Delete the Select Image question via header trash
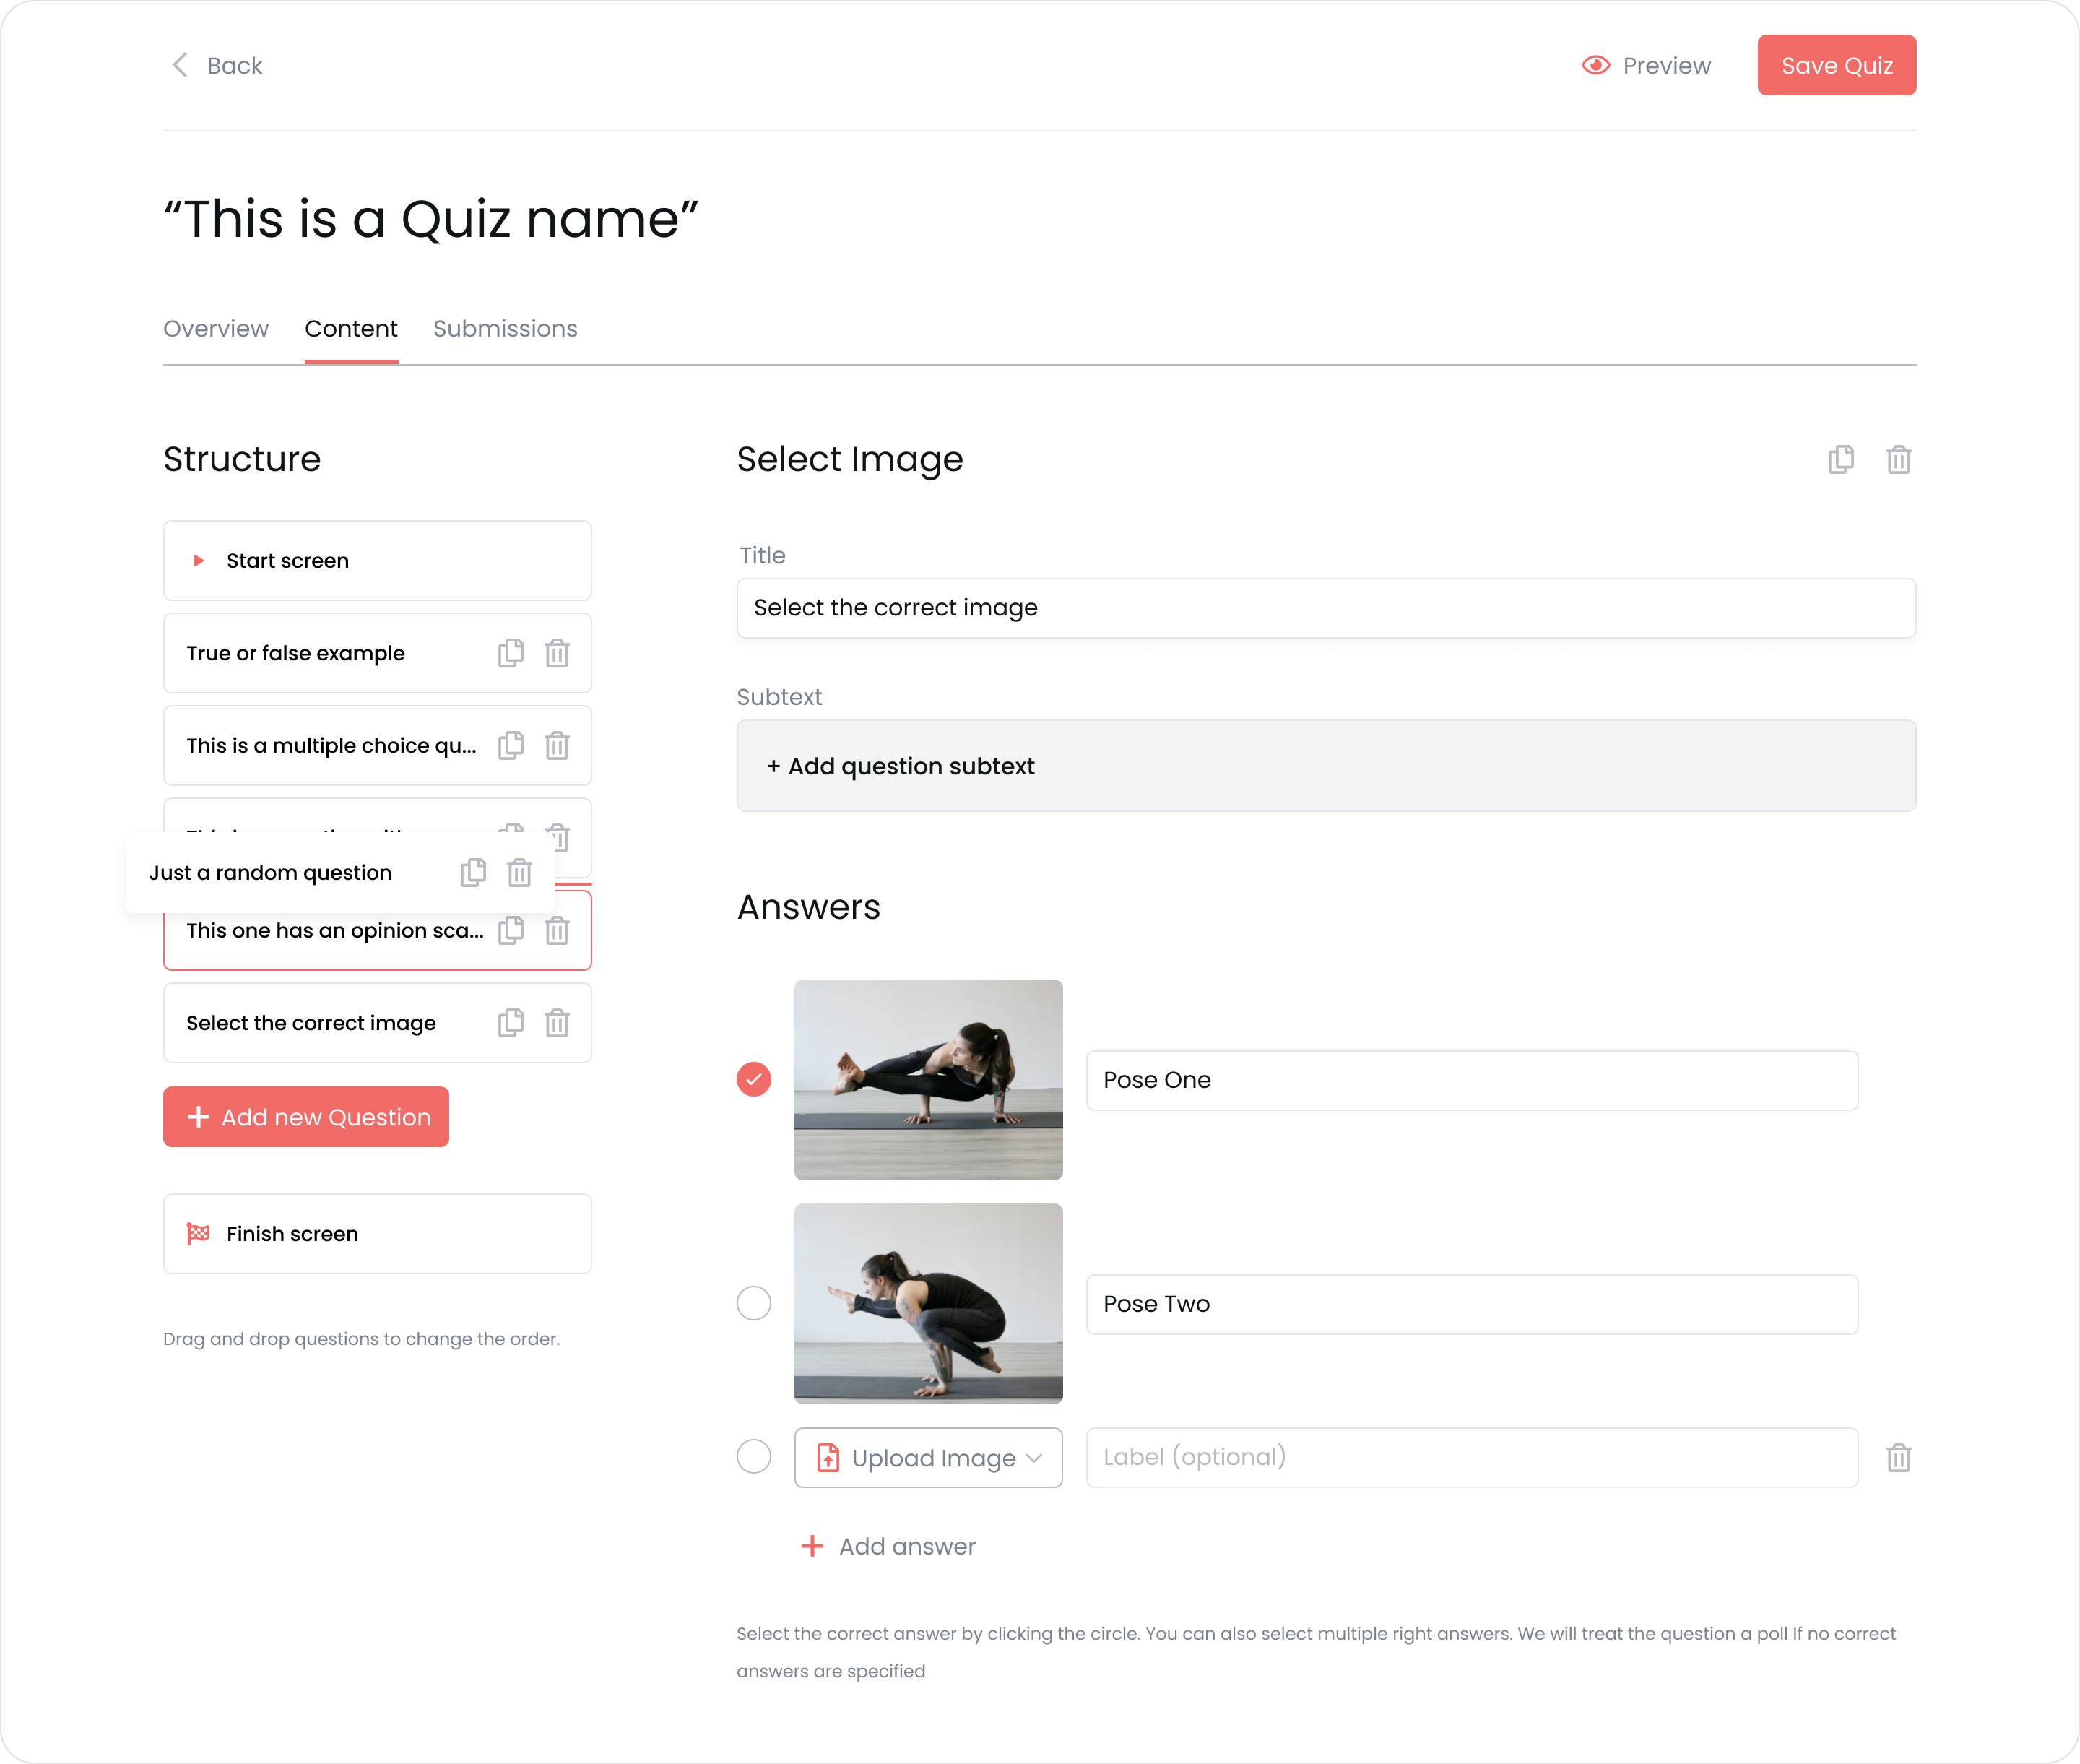This screenshot has height=1764, width=2080. pos(1898,459)
